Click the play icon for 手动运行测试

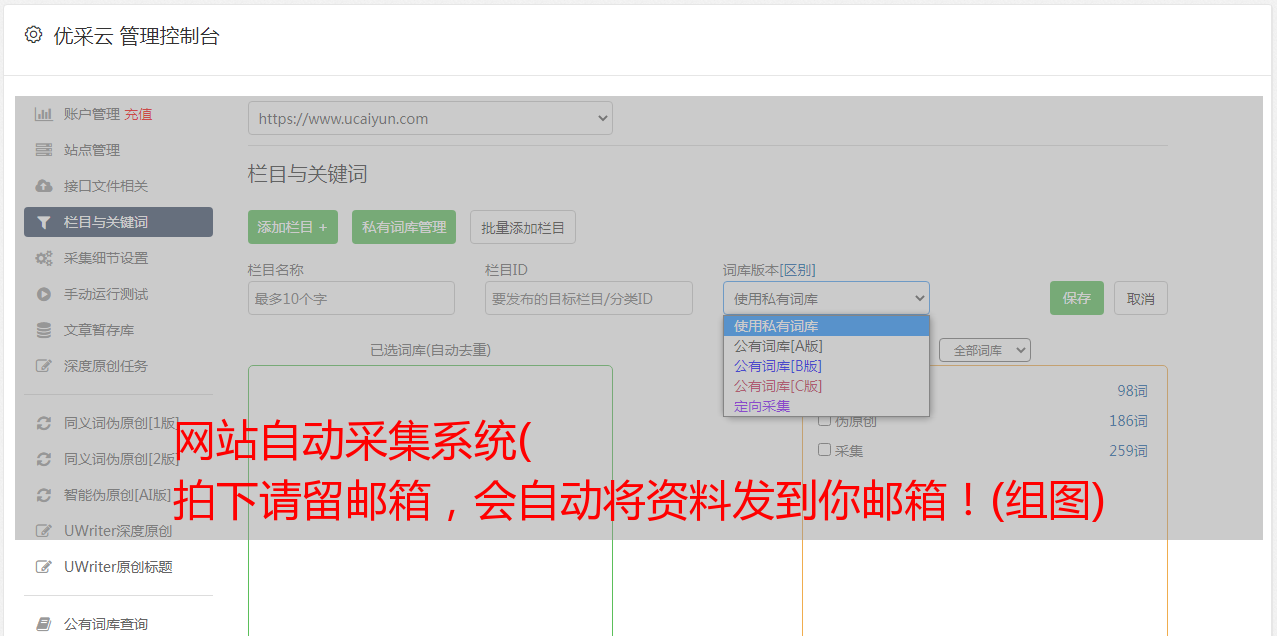pyautogui.click(x=44, y=294)
